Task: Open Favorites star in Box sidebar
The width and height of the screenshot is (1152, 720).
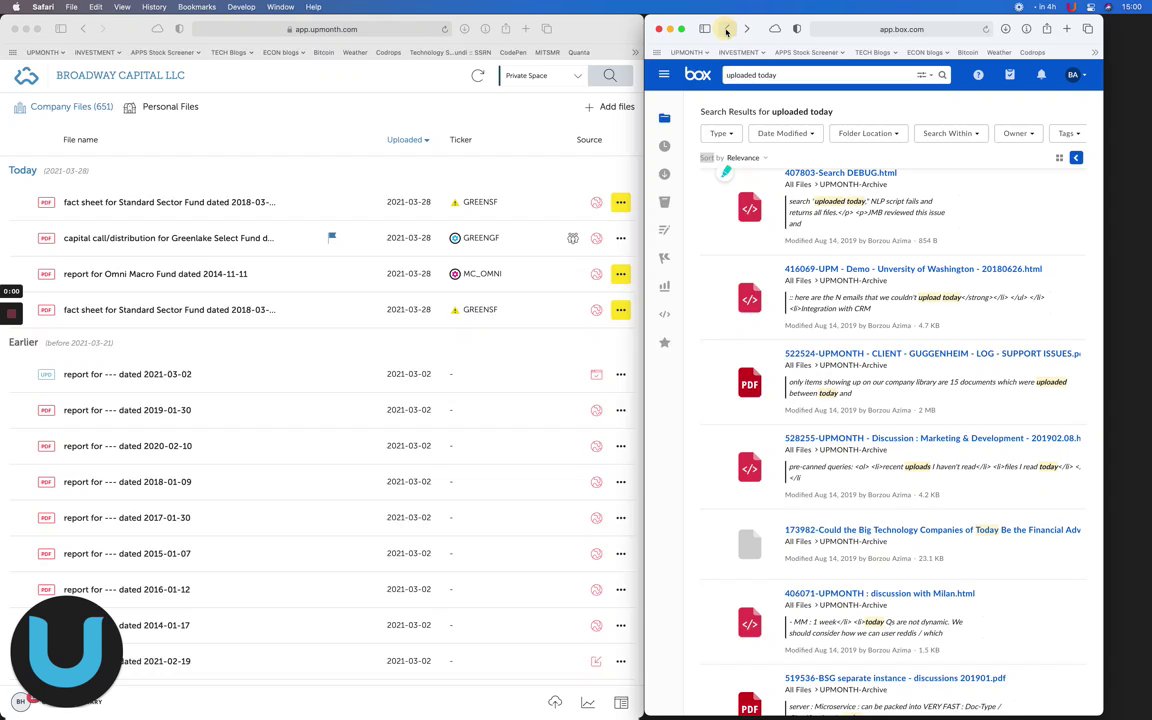Action: 665,342
